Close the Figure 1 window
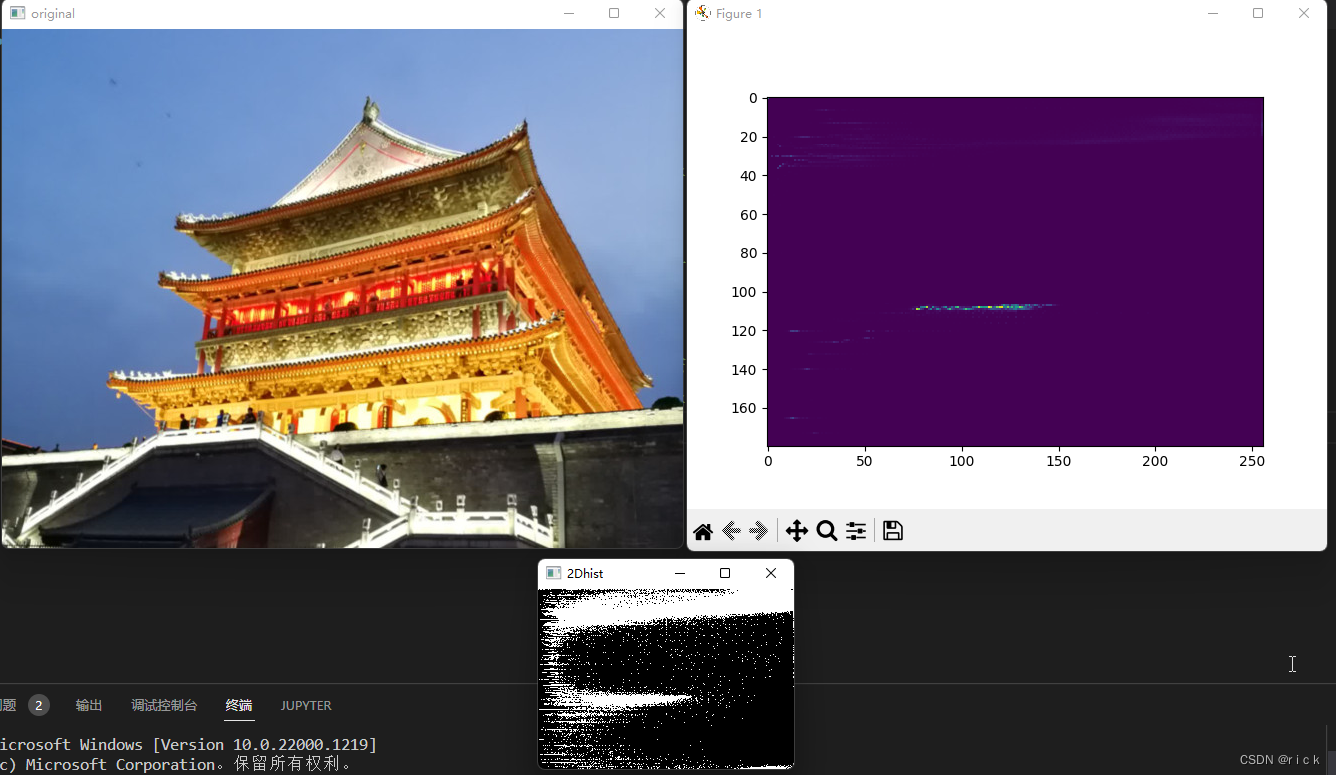This screenshot has height=775, width=1336. tap(1304, 13)
